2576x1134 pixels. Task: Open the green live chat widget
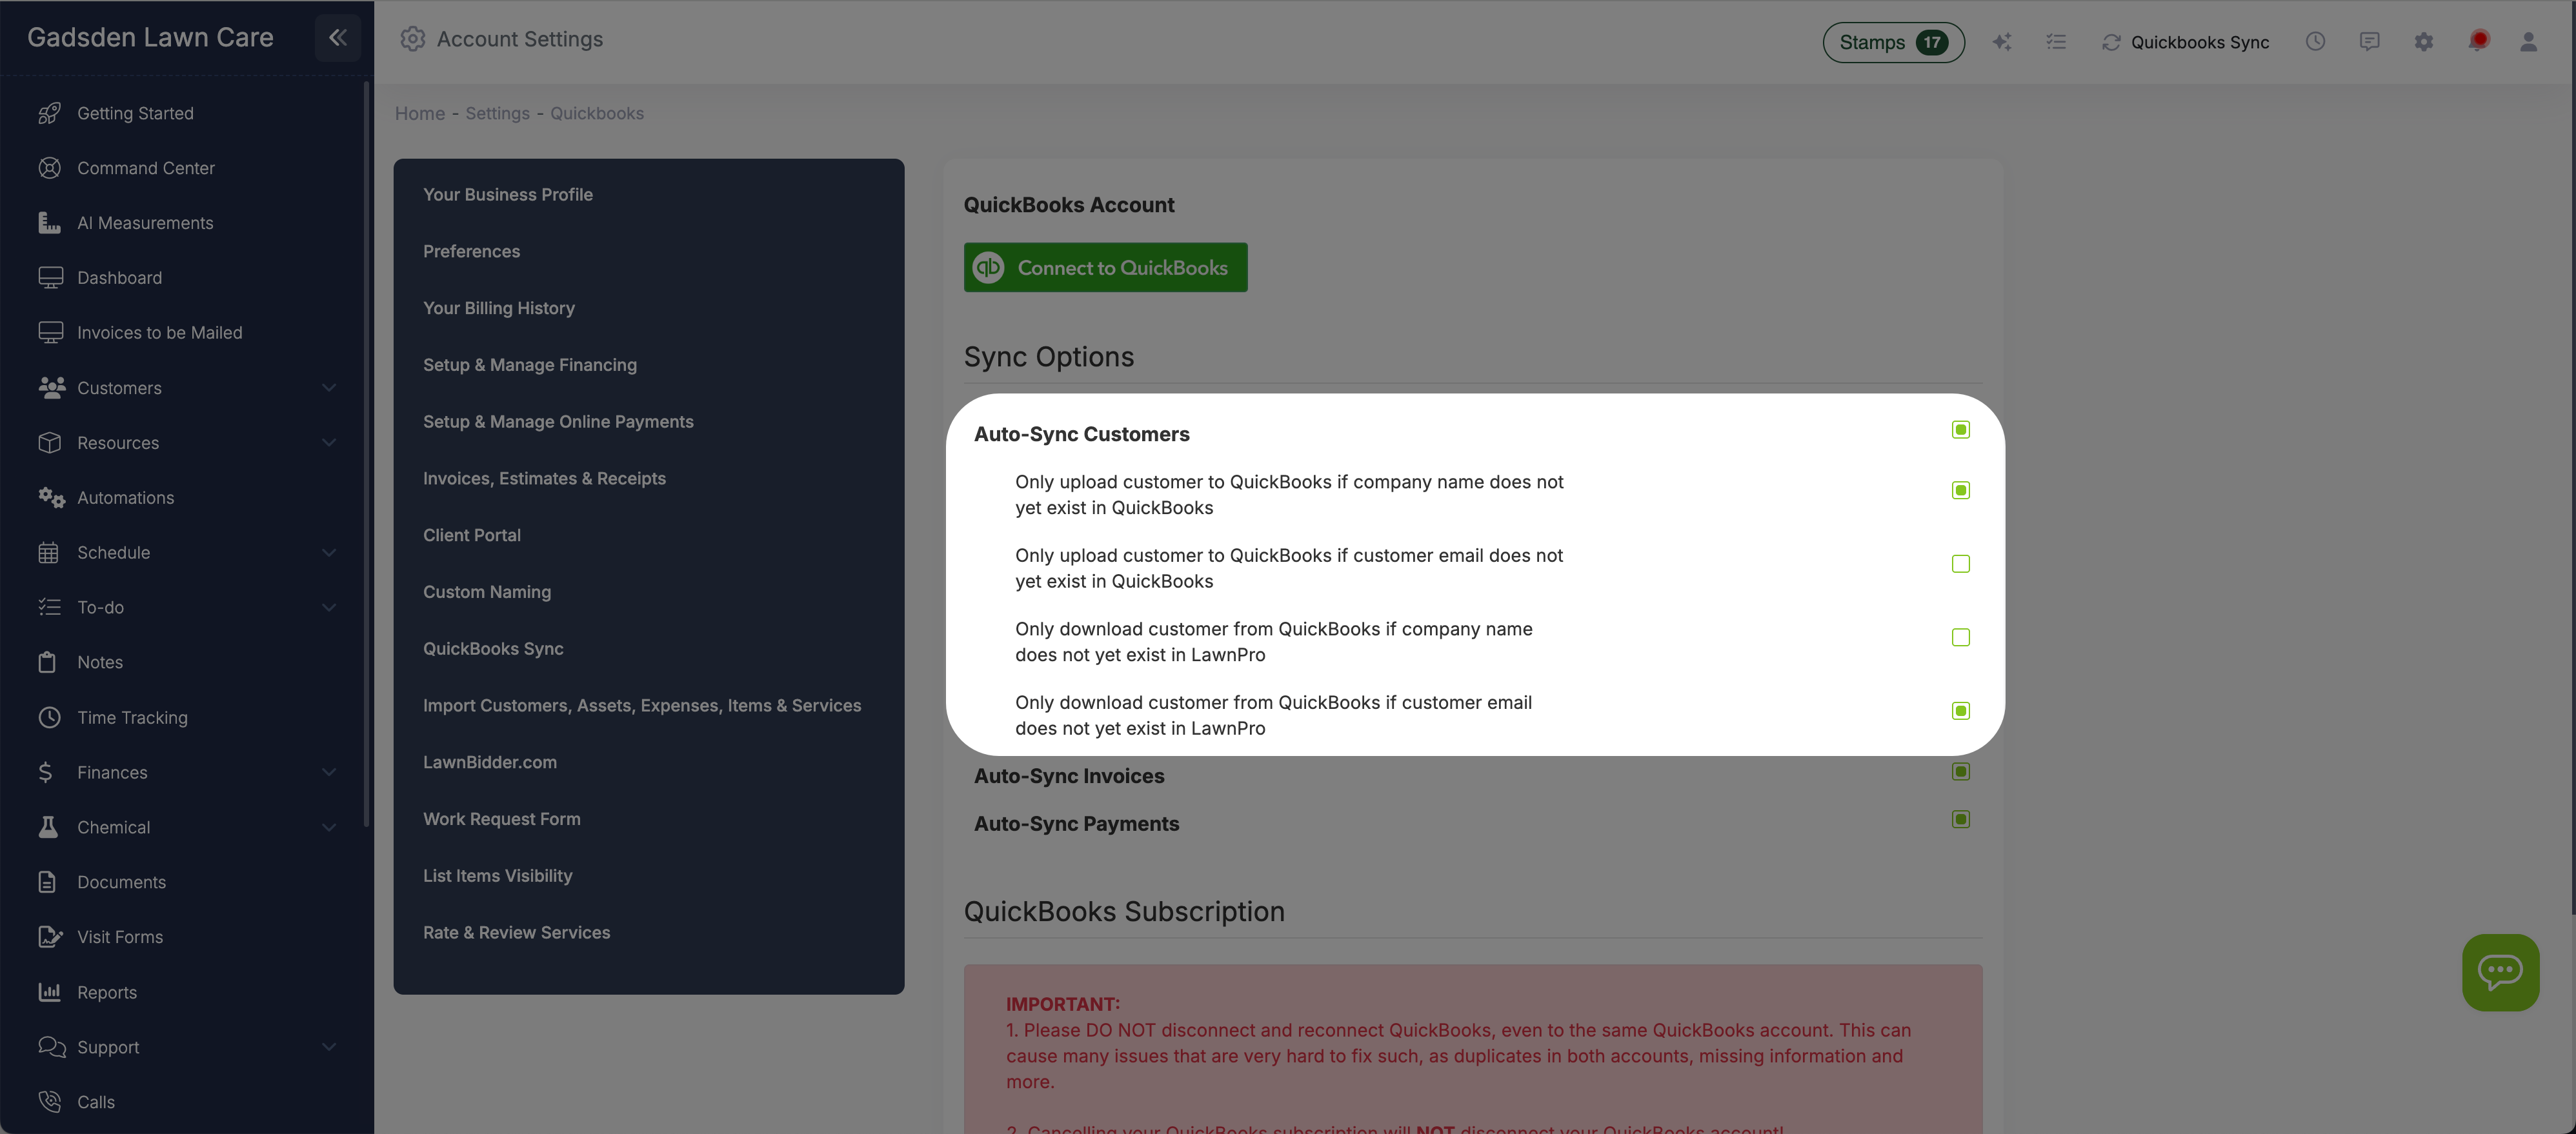pos(2501,972)
